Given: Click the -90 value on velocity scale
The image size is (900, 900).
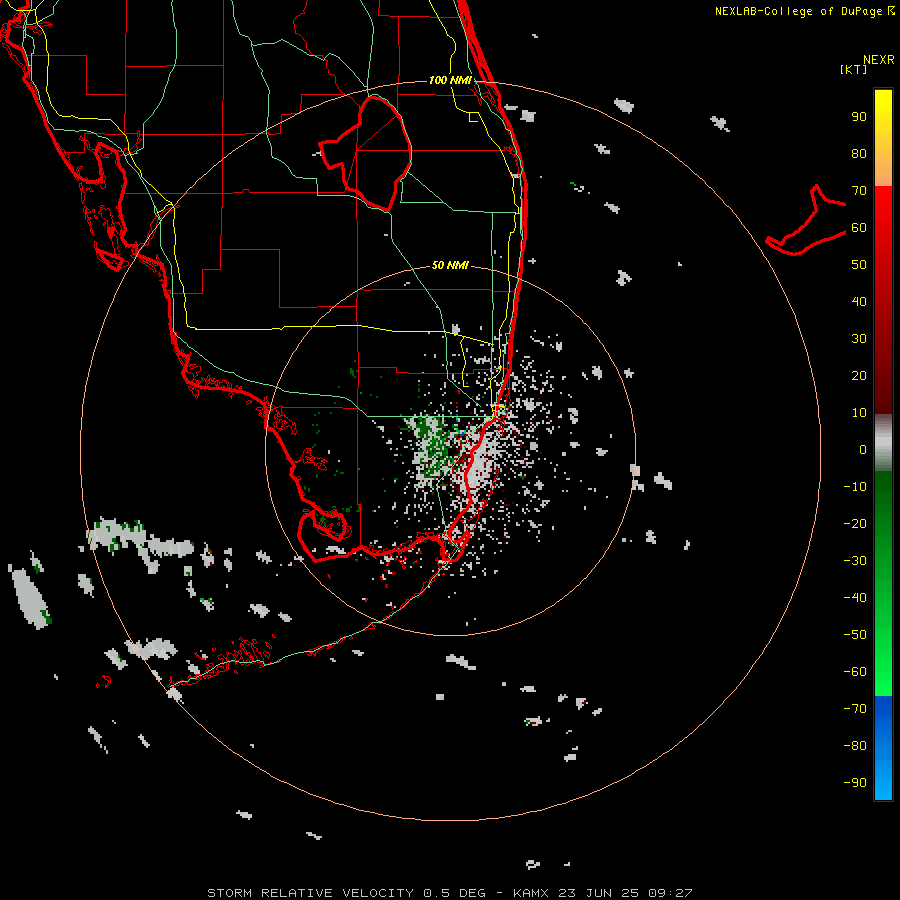Looking at the screenshot, I should coord(855,782).
